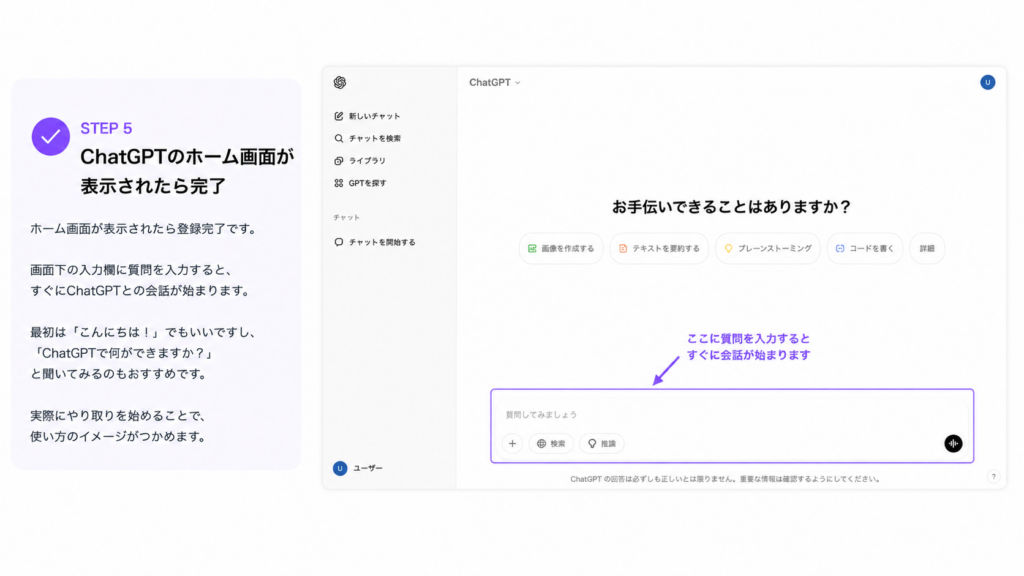Choose the コードを書く suggestion chip
1024x576 pixels.
(x=865, y=249)
